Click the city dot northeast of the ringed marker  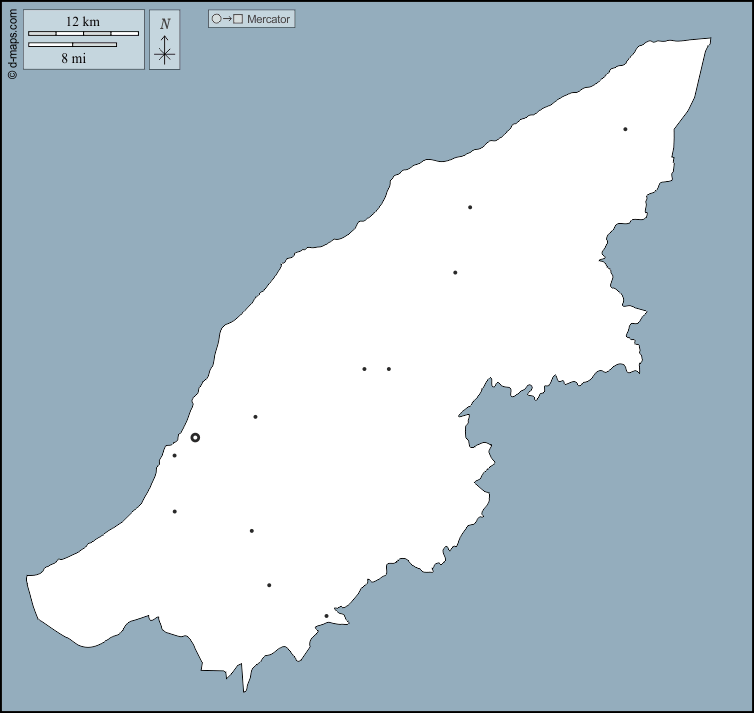255,417
